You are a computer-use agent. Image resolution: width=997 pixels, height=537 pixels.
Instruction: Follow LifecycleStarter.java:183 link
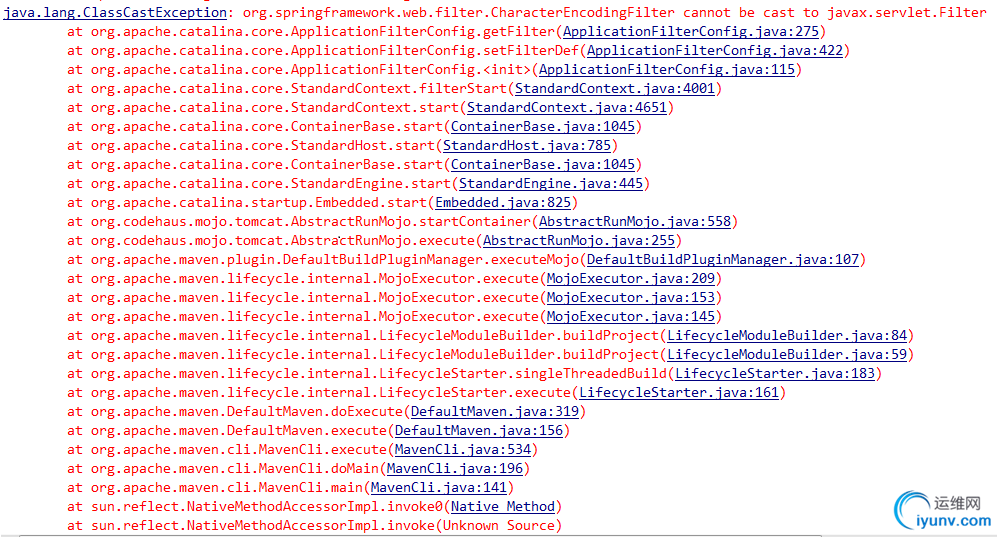(x=775, y=374)
